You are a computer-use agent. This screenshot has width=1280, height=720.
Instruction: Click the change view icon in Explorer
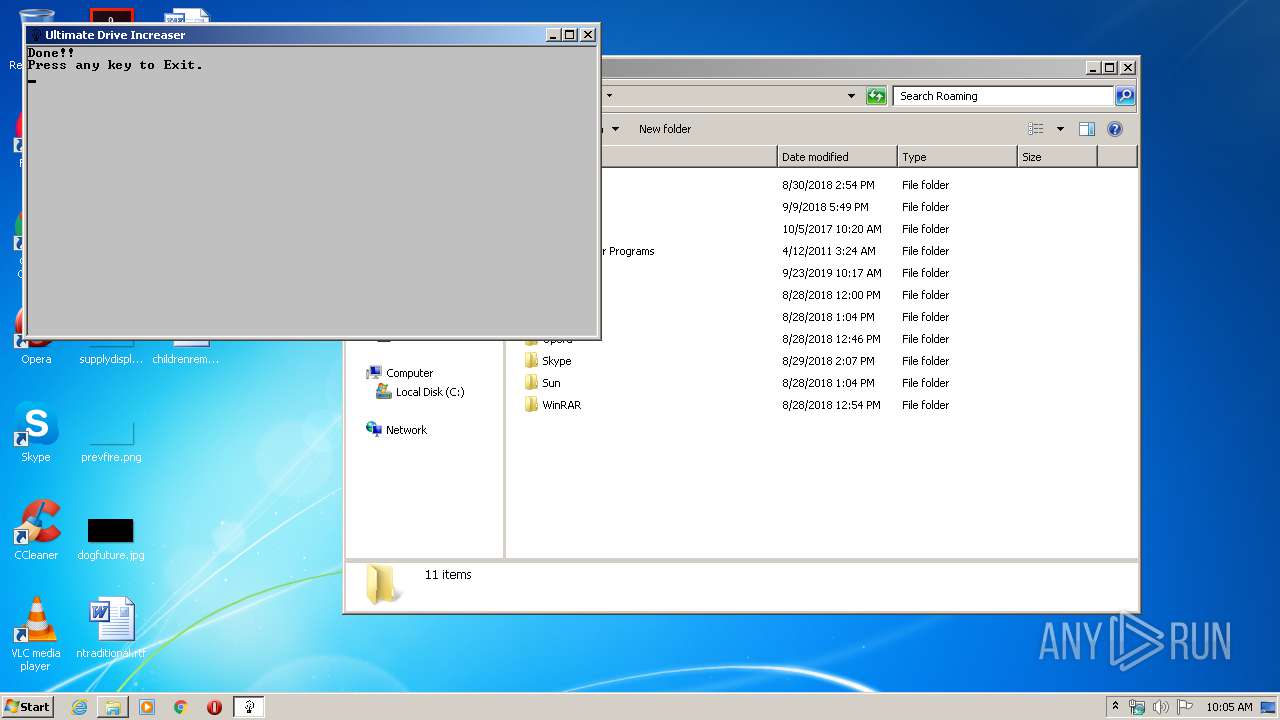1036,129
